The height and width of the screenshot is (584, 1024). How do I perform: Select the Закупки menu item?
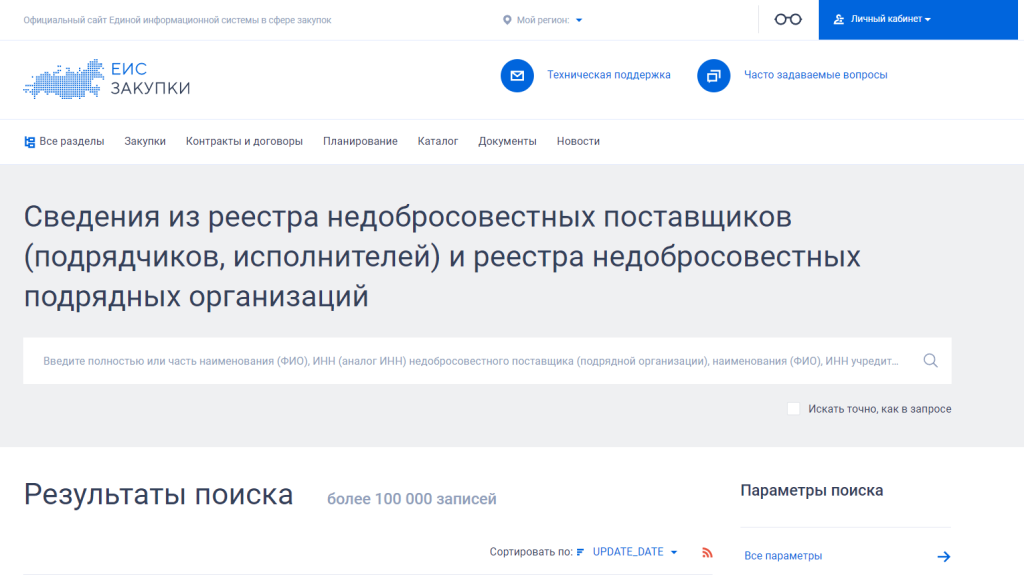click(x=145, y=141)
